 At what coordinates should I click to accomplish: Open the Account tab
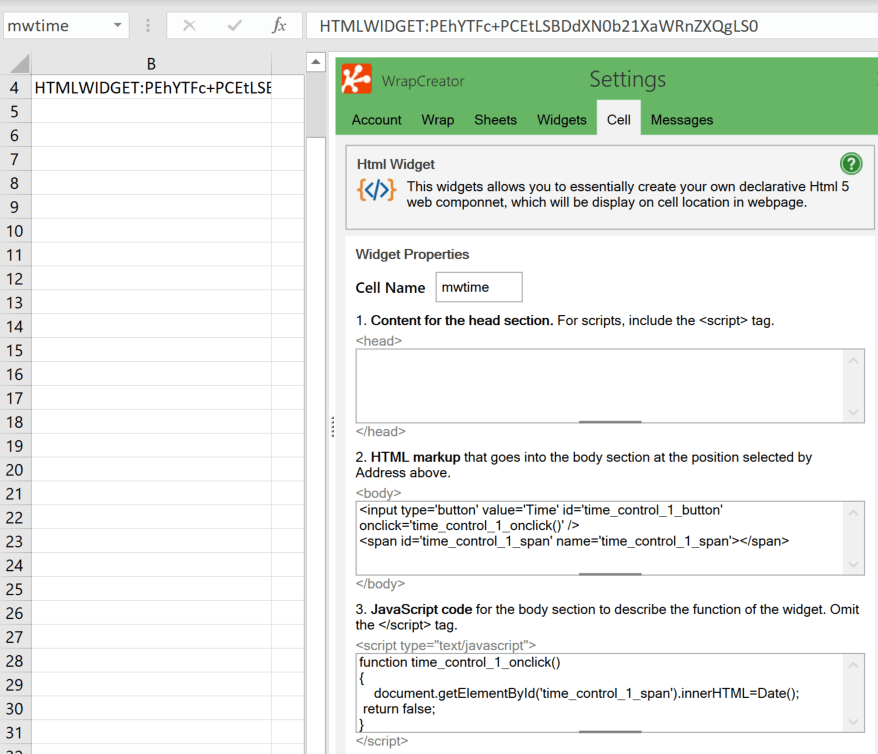tap(375, 118)
